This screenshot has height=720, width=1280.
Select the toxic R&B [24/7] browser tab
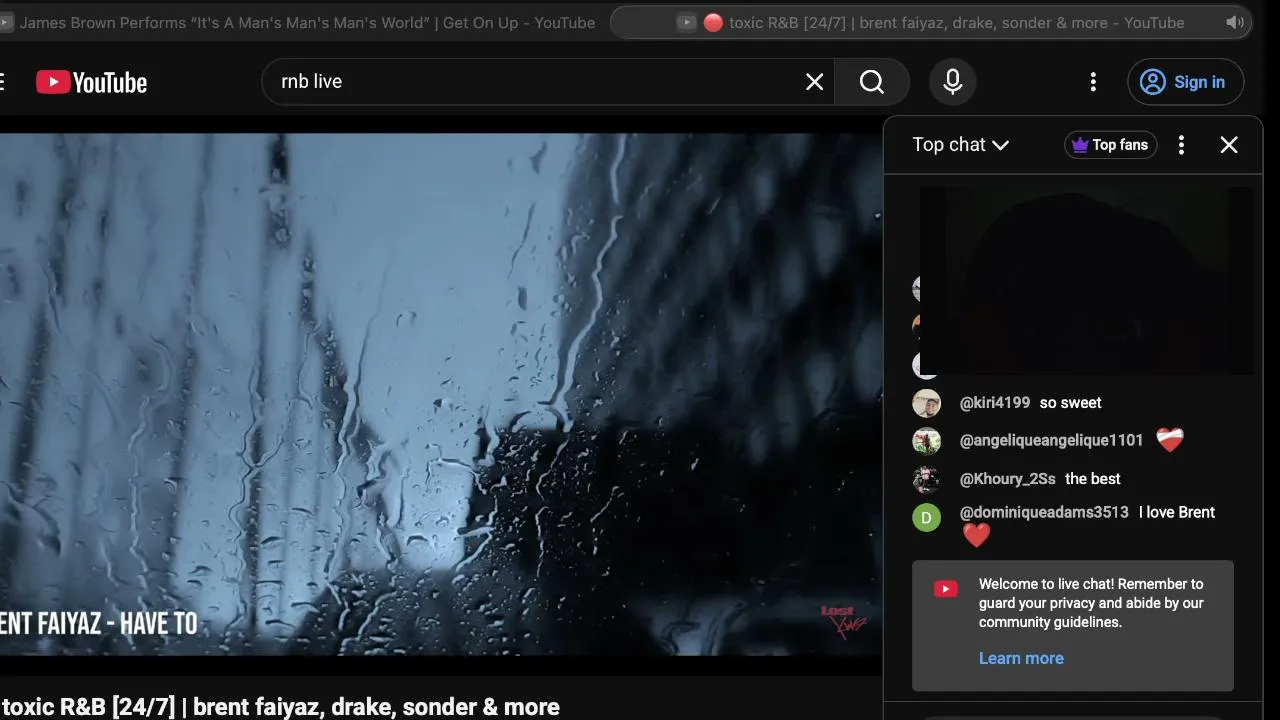(x=931, y=22)
